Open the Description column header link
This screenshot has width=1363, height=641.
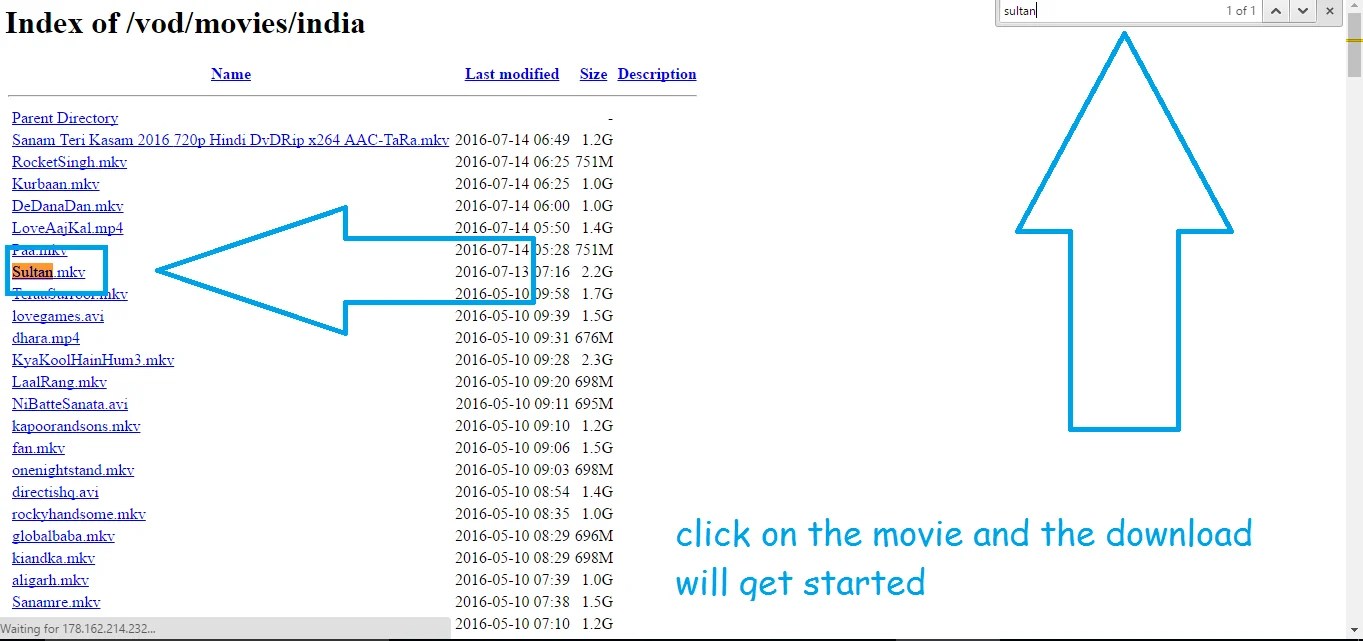(656, 74)
